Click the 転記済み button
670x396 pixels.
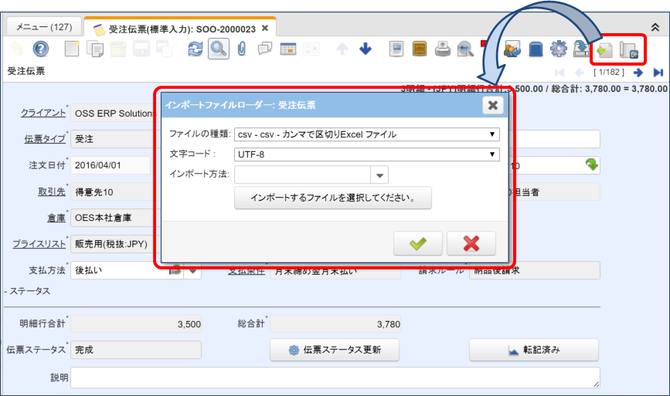(x=534, y=350)
